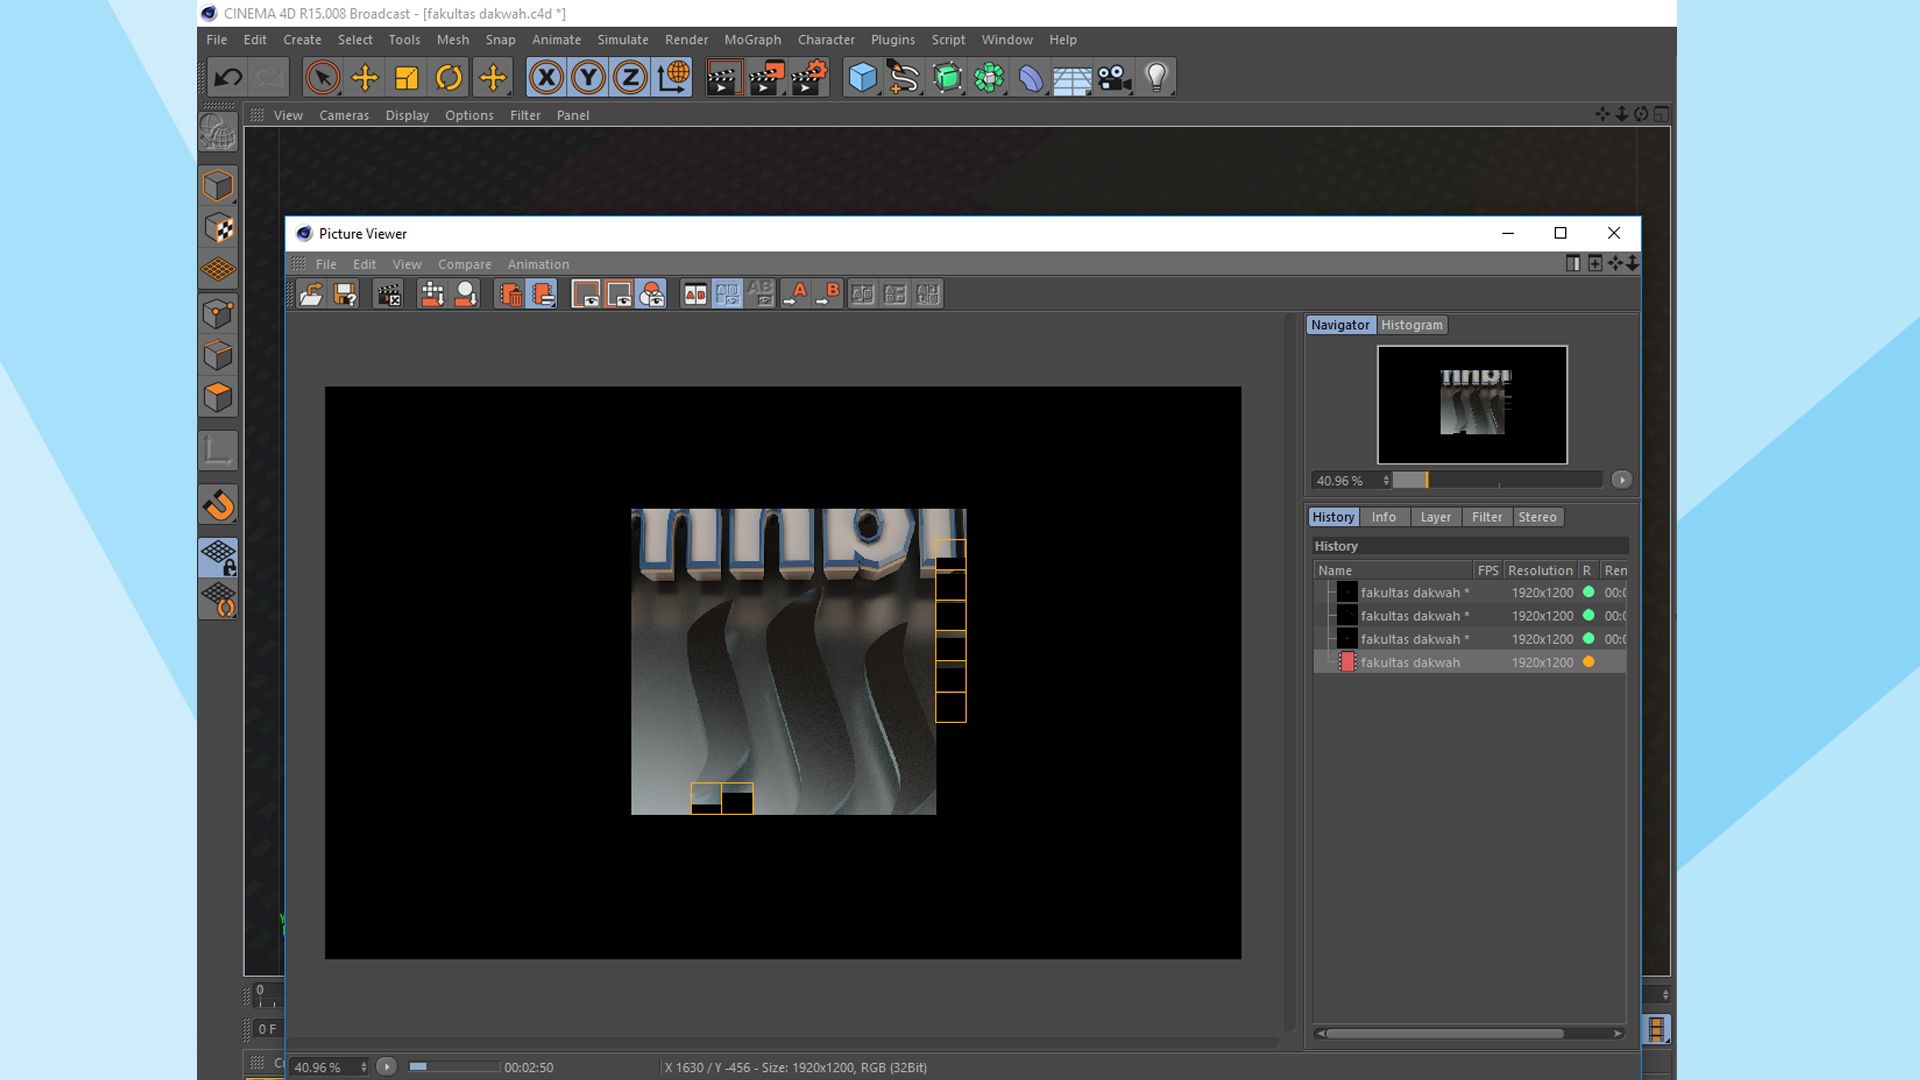
Task: Switch to the Stereo tab
Action: (x=1537, y=517)
